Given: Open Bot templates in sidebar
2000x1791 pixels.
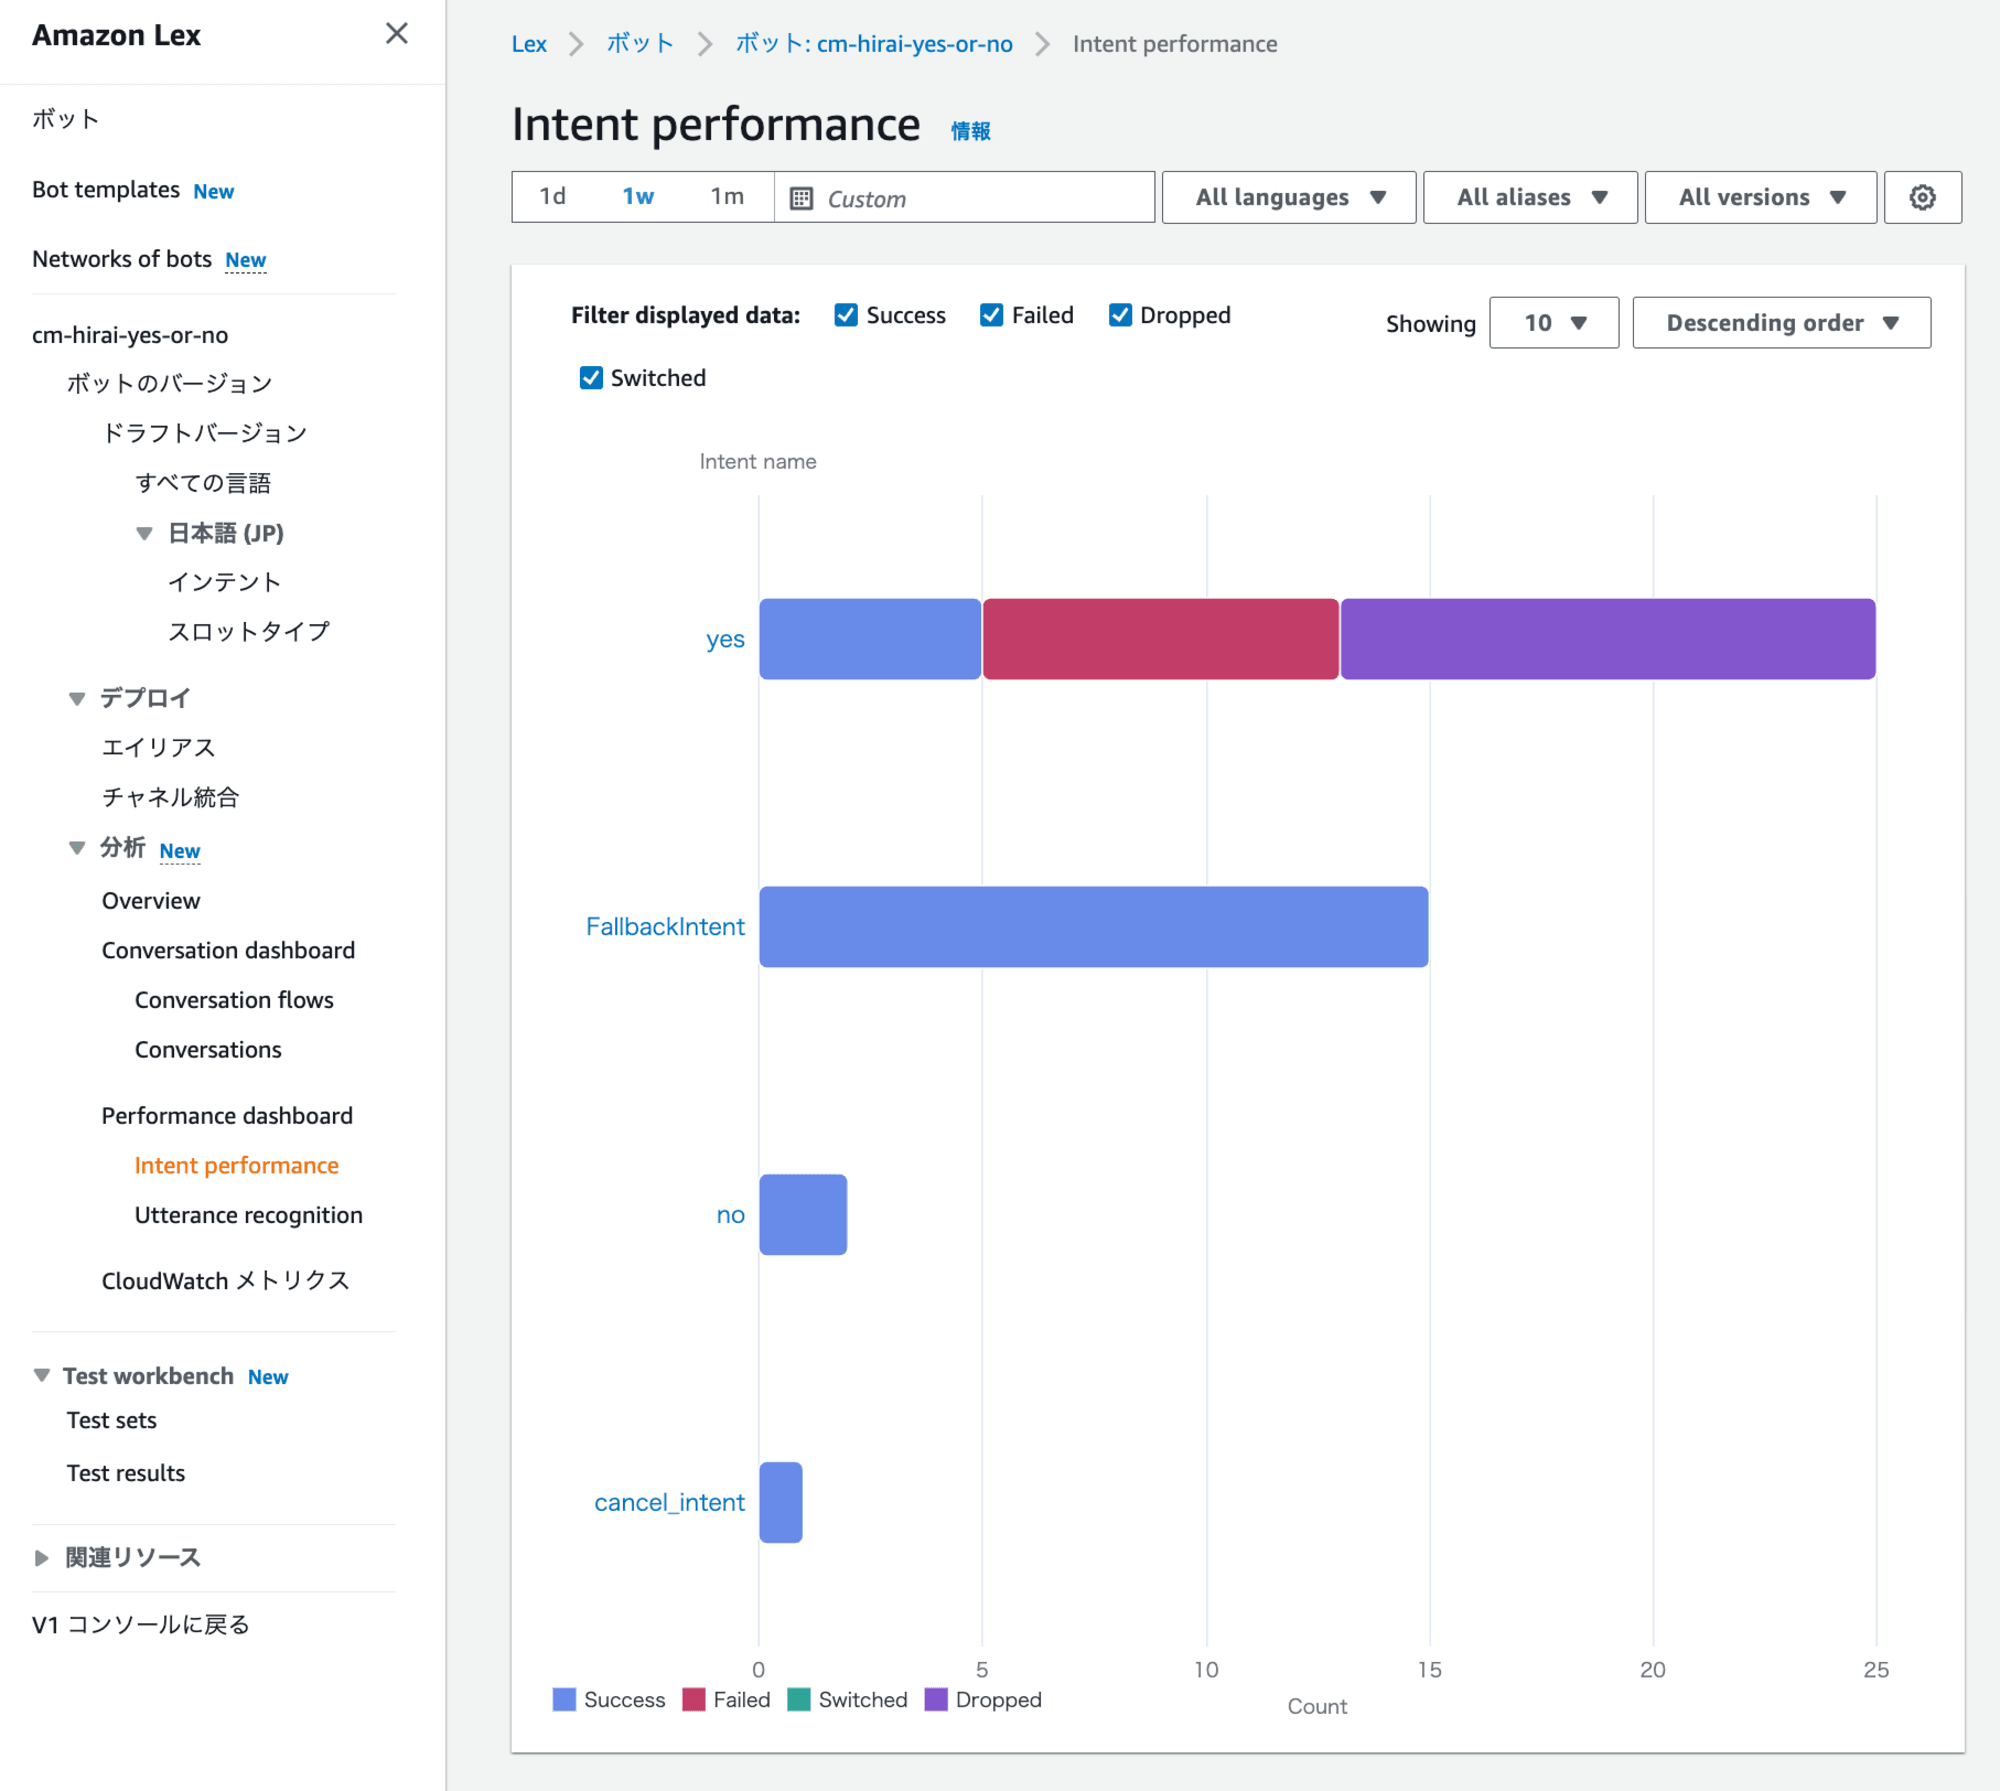Looking at the screenshot, I should tap(106, 190).
